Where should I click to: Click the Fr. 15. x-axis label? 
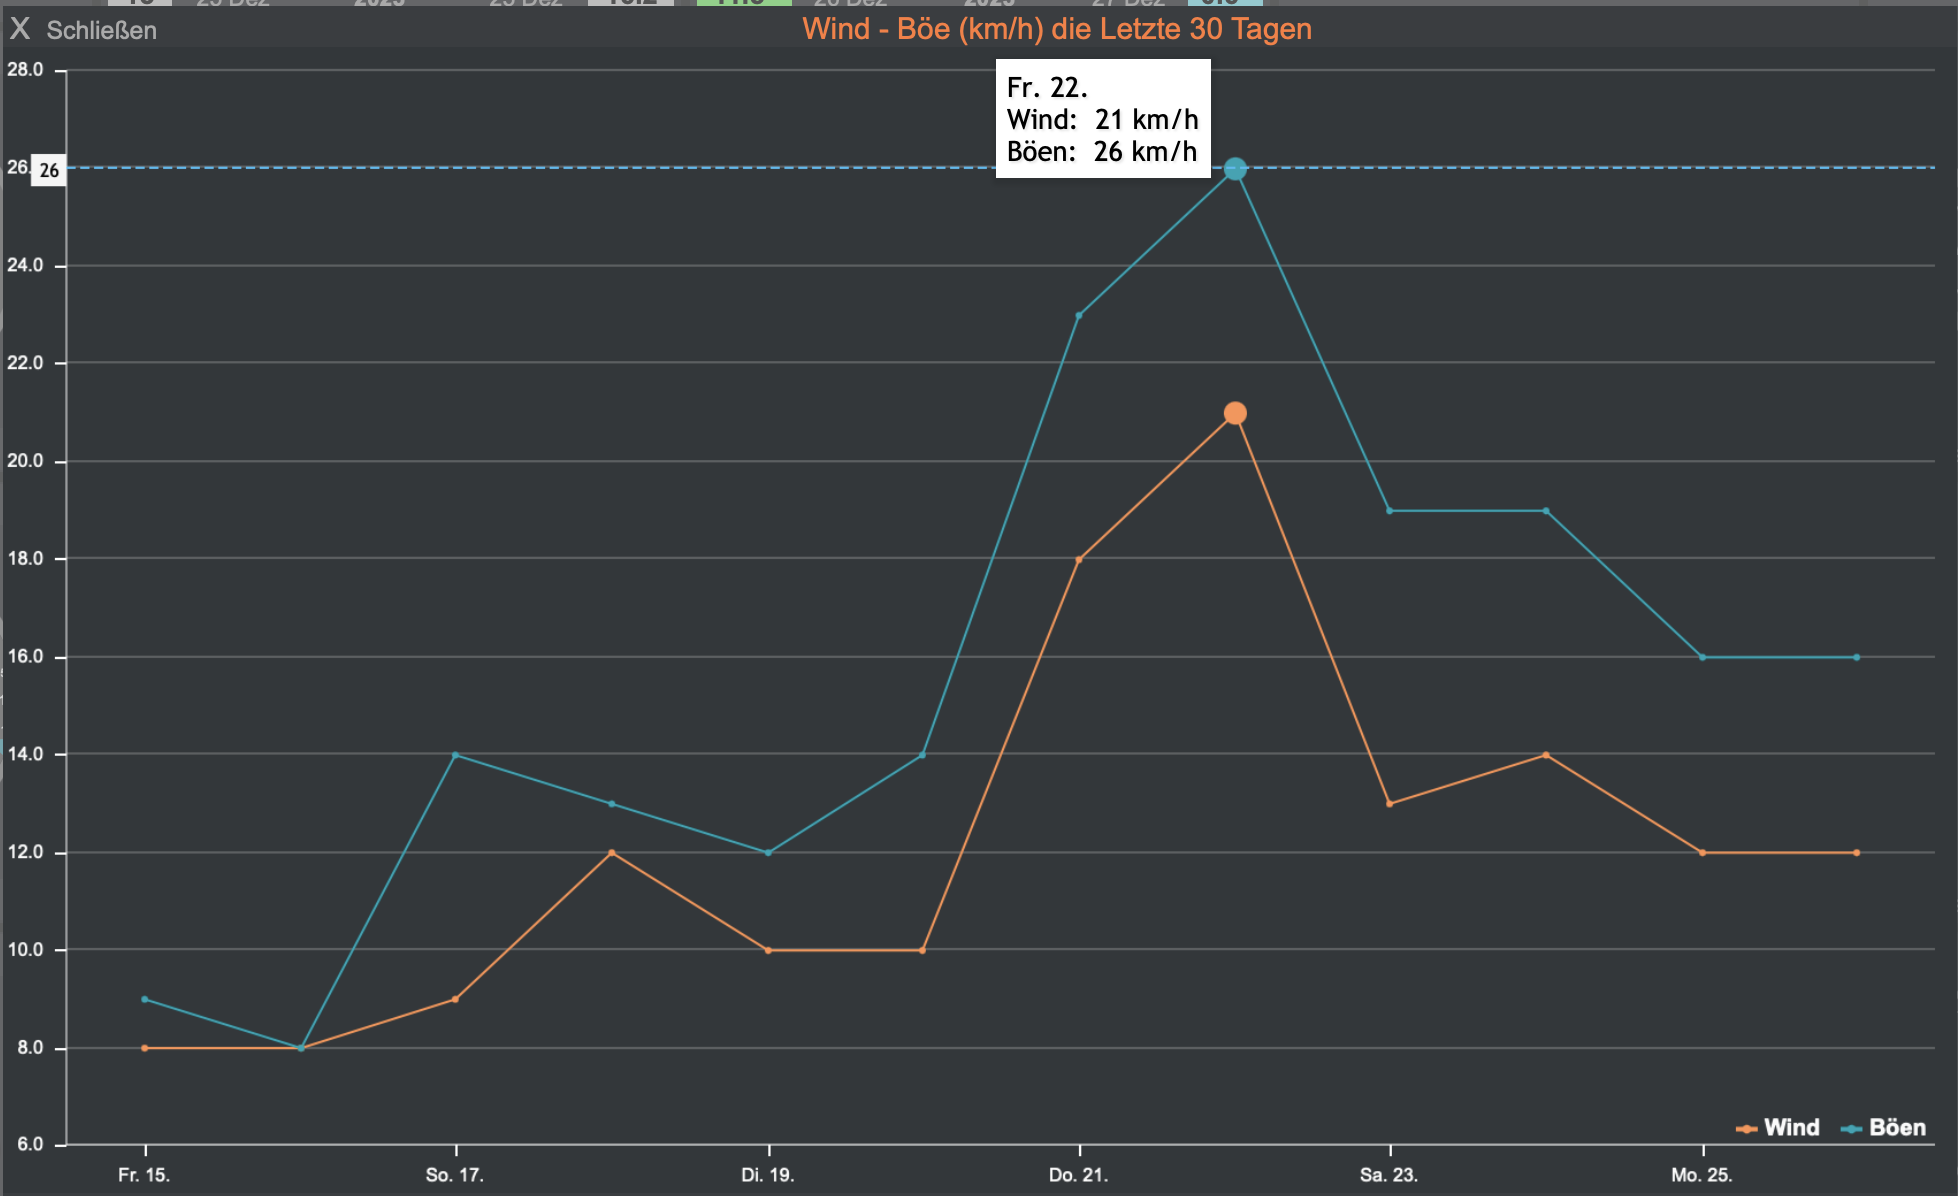click(144, 1175)
